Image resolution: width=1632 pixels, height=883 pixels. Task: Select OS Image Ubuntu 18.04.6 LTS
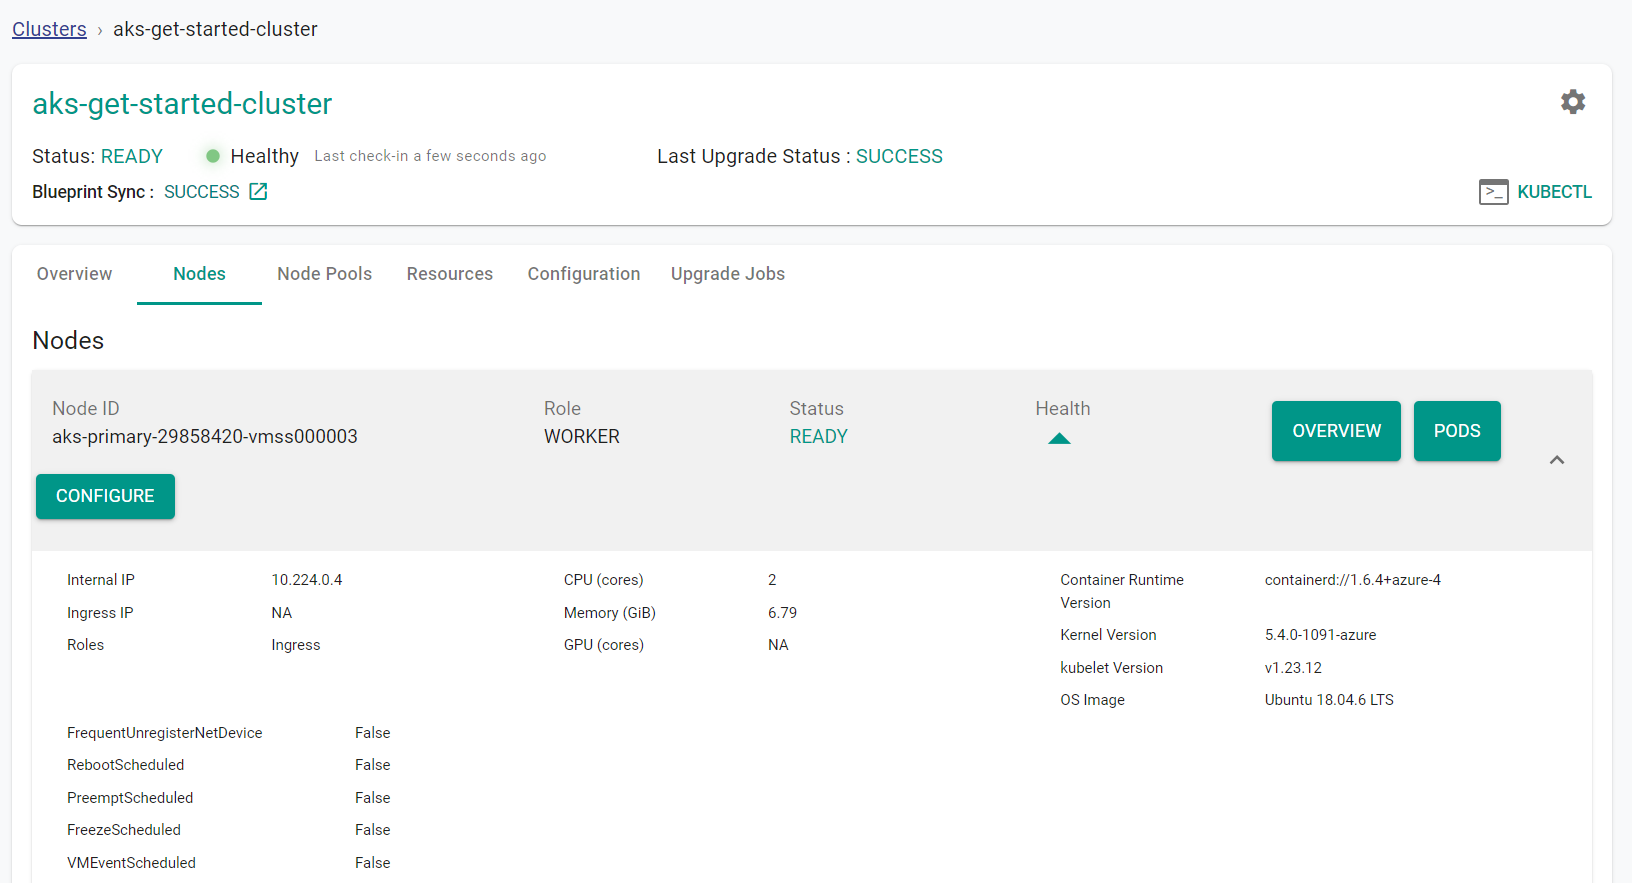tap(1329, 700)
